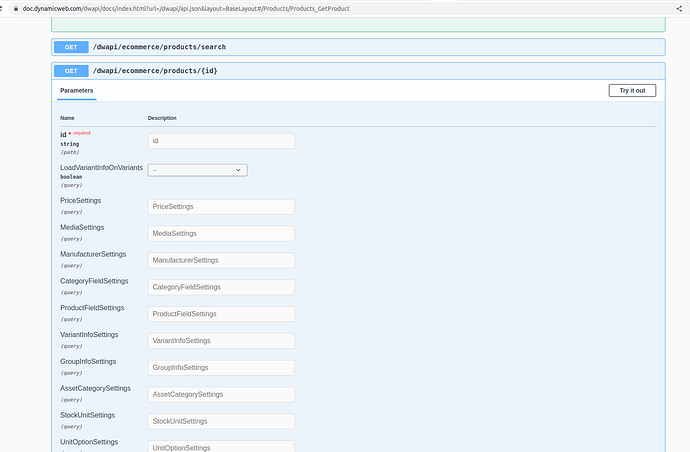Click the /dwapi/ecommerce/products/search path text

(159, 47)
